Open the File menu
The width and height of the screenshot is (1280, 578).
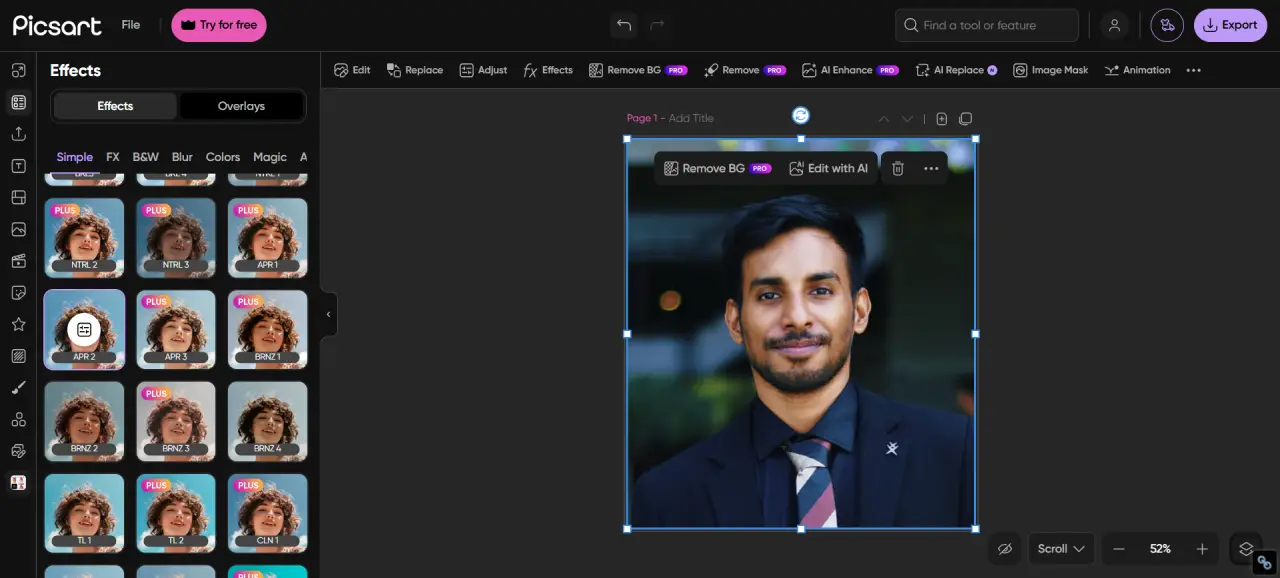click(x=131, y=25)
